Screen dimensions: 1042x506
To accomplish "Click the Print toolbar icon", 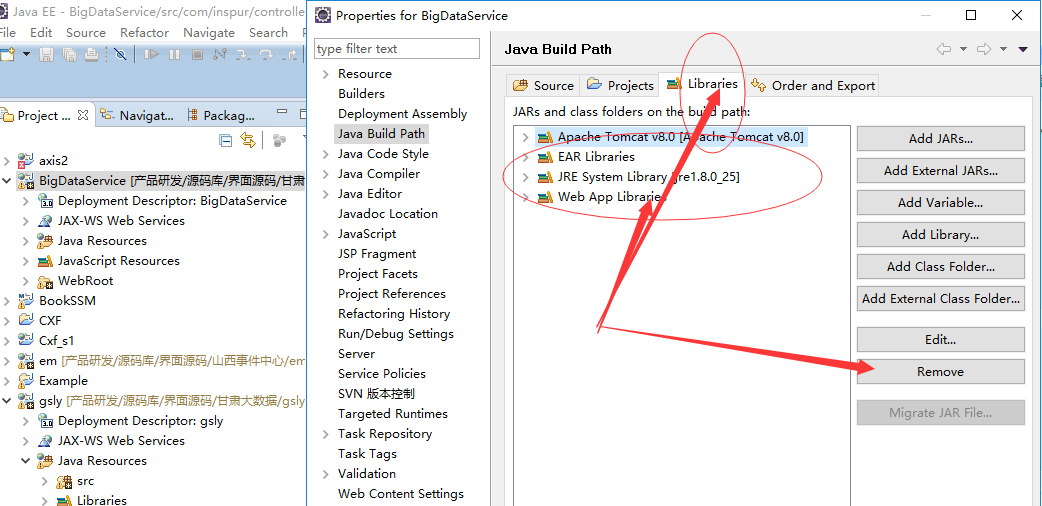I will click(x=91, y=55).
